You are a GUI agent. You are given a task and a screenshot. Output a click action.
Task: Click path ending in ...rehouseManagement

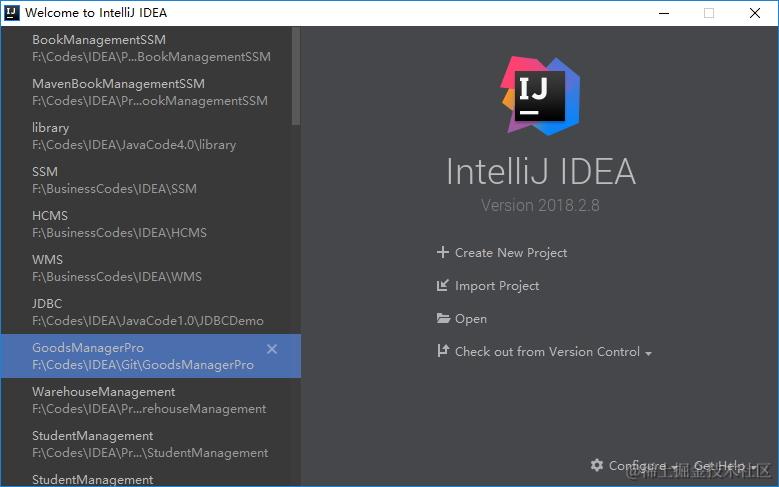149,408
